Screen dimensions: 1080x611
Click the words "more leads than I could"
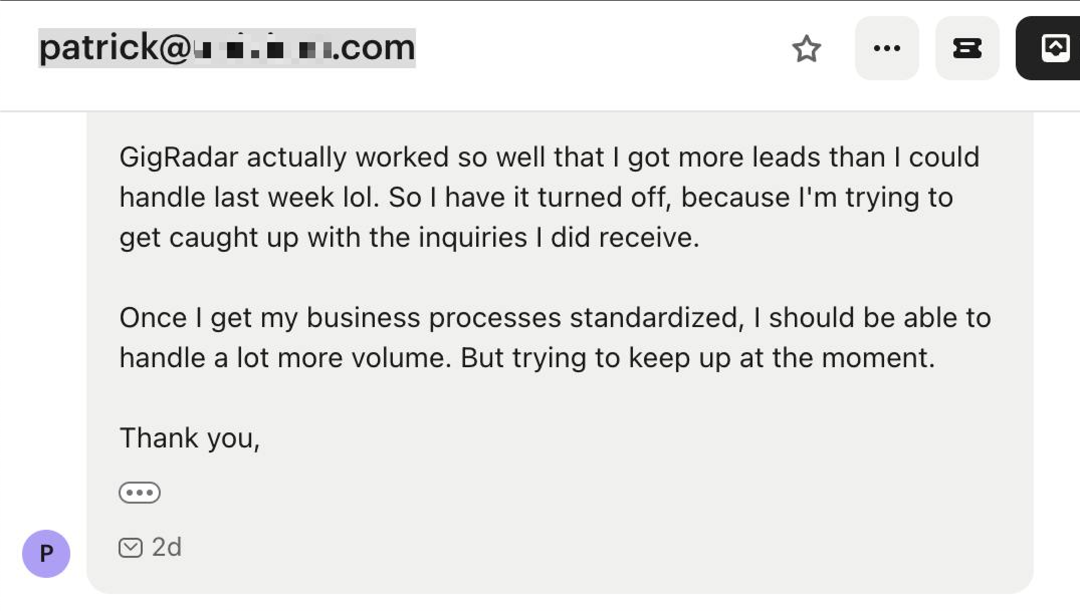pos(829,157)
